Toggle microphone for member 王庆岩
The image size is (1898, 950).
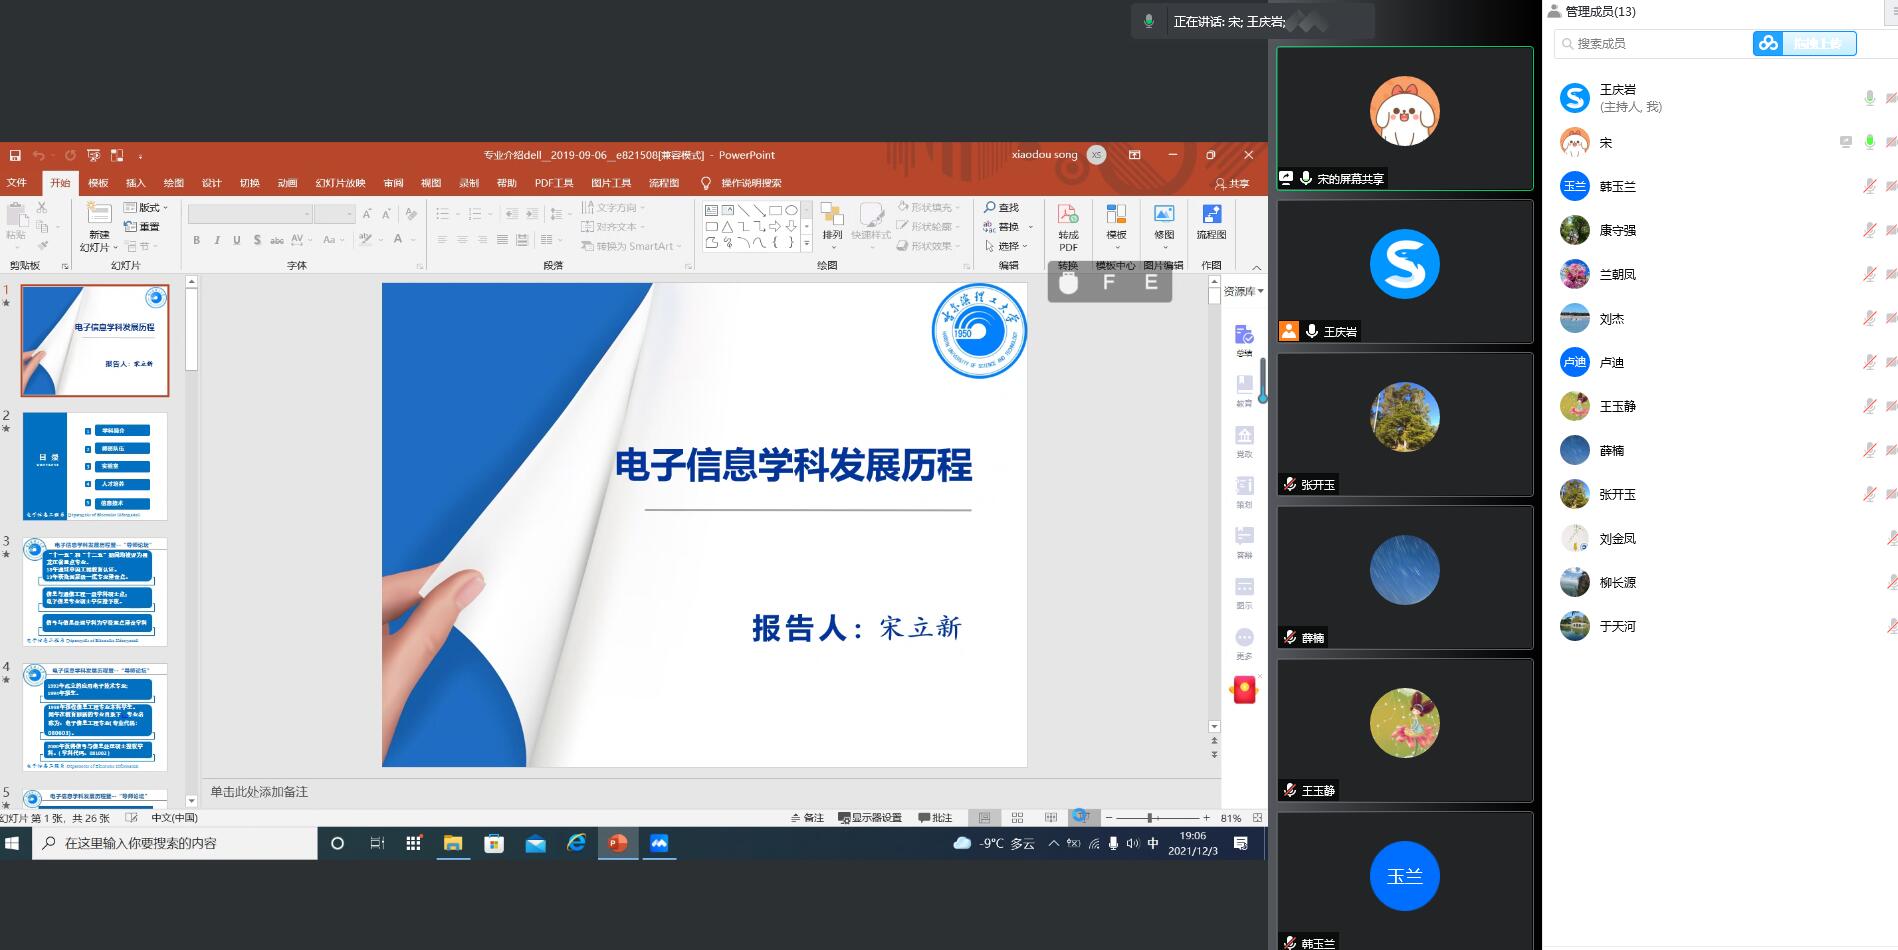pyautogui.click(x=1868, y=98)
